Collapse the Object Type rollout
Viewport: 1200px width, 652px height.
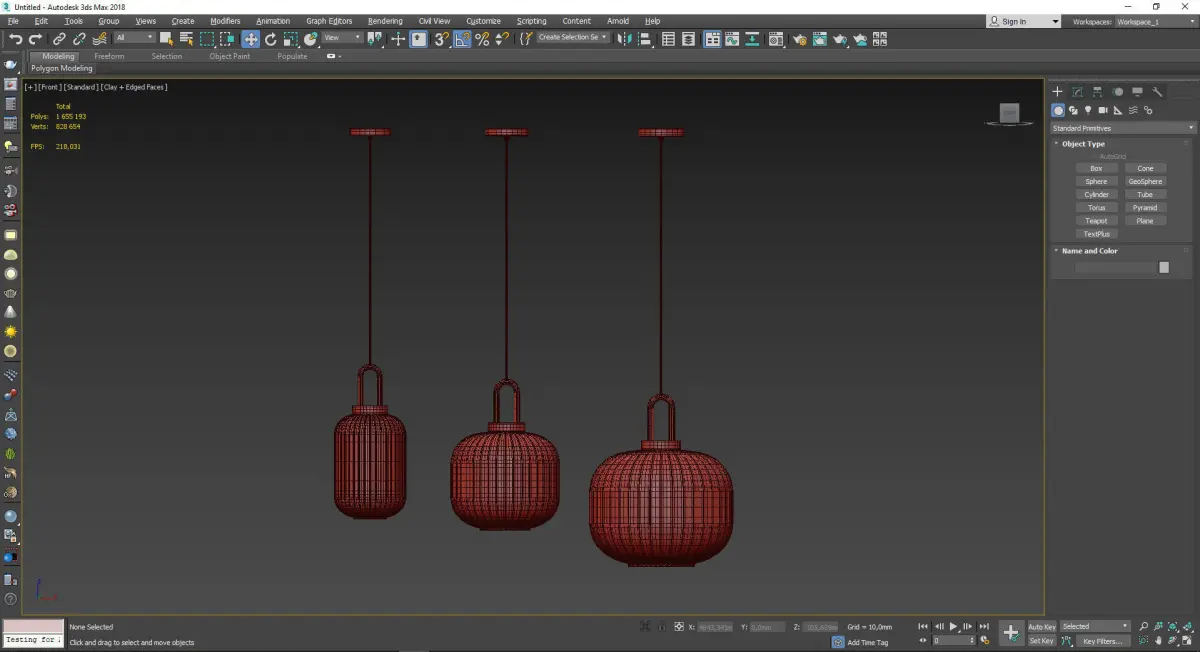click(x=1083, y=144)
